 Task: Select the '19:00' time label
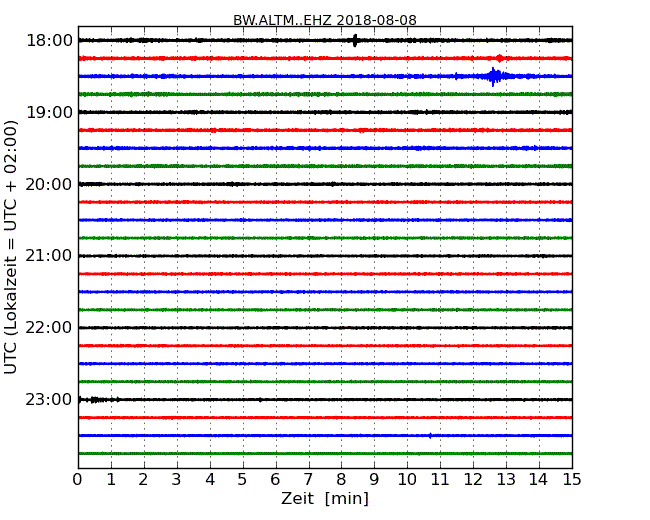point(49,112)
